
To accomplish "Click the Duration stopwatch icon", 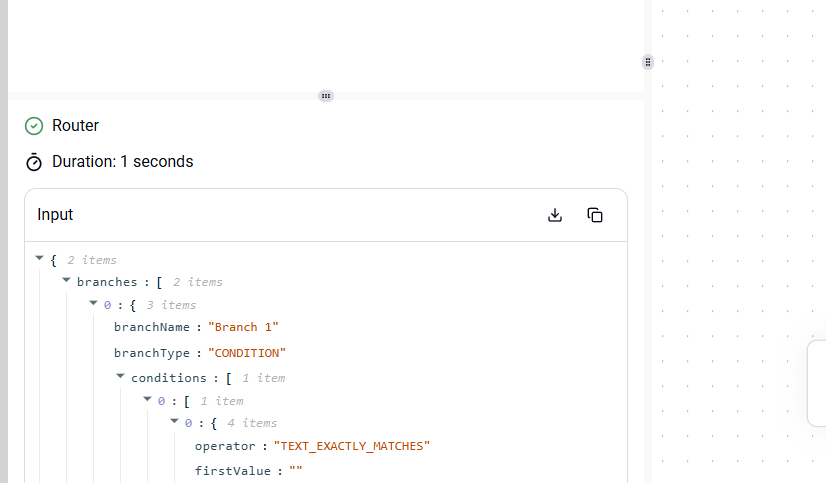I will click(34, 162).
